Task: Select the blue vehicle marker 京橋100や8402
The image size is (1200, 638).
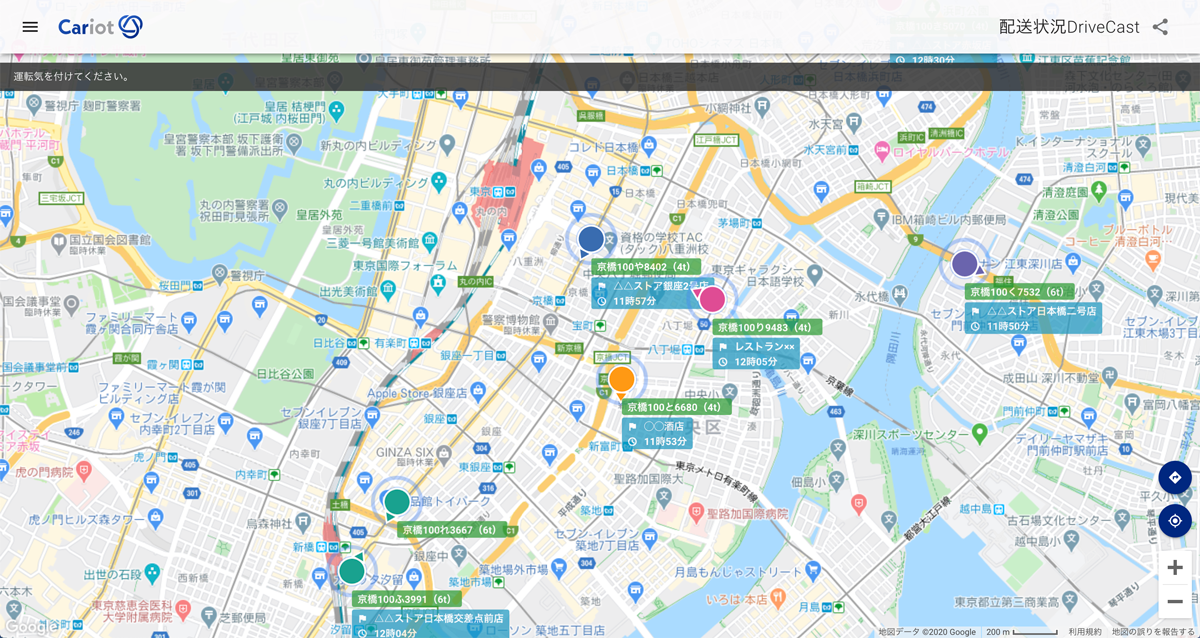Action: point(591,239)
